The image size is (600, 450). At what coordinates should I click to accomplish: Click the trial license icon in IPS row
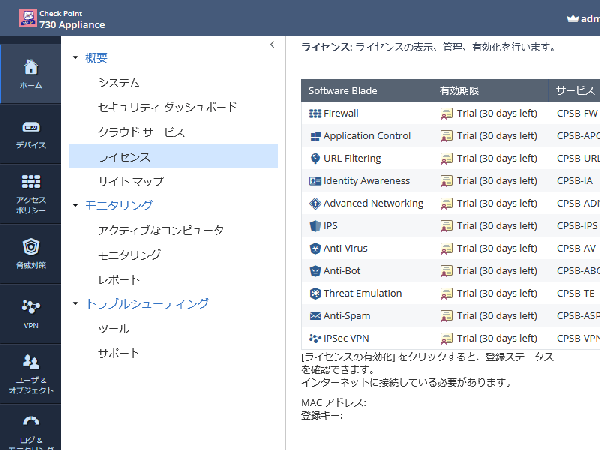point(447,226)
